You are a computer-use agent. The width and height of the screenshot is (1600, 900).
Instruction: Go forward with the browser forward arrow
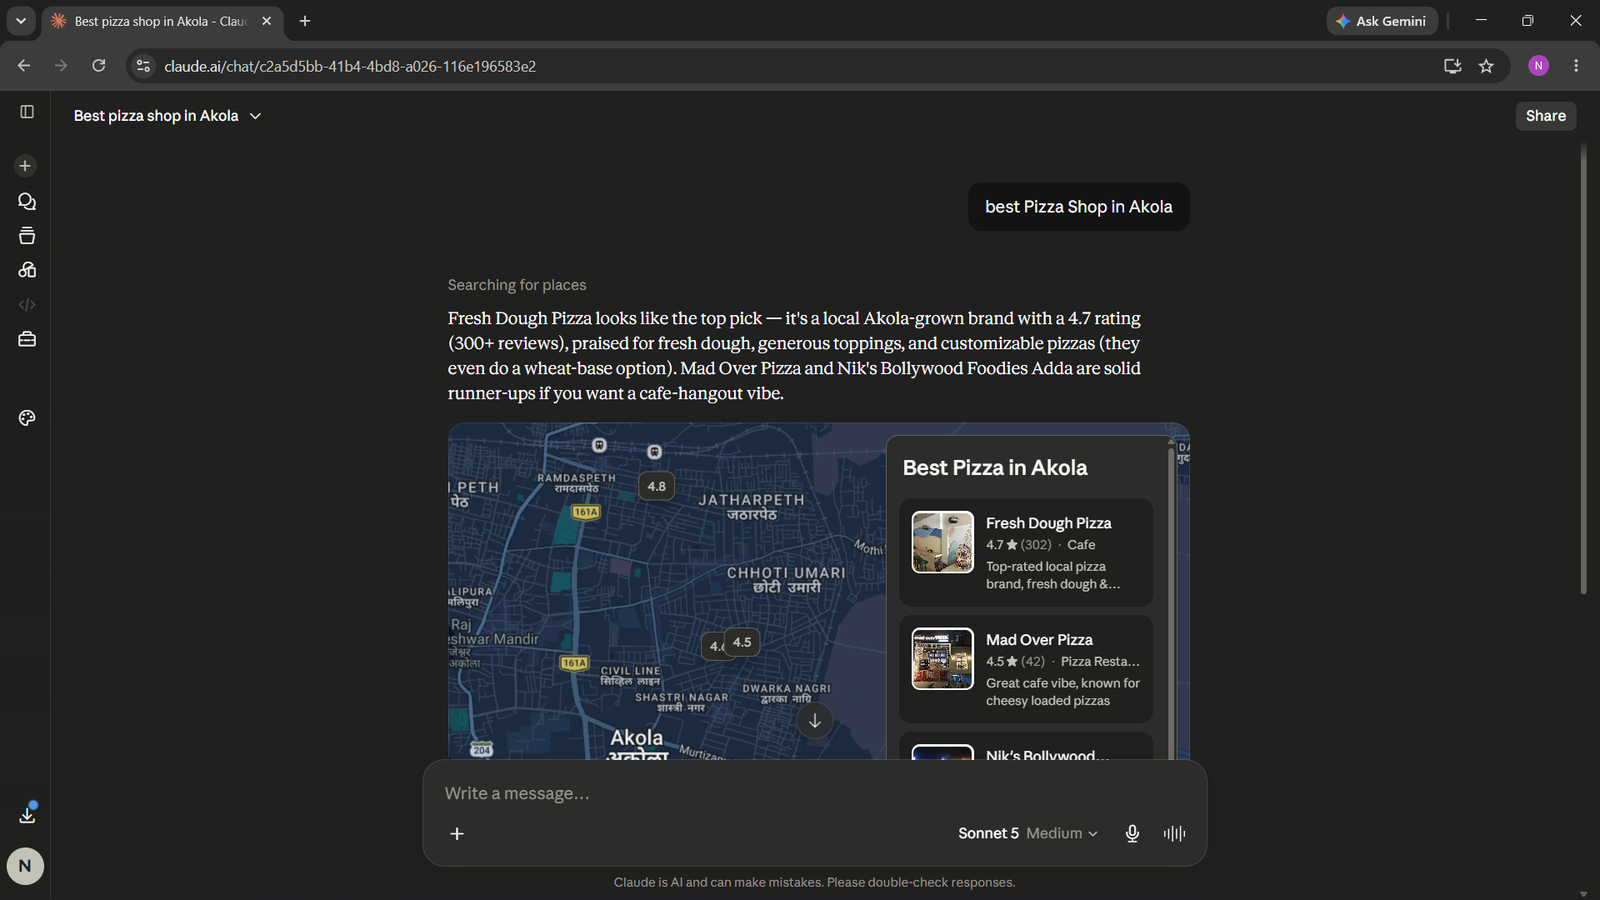[61, 66]
